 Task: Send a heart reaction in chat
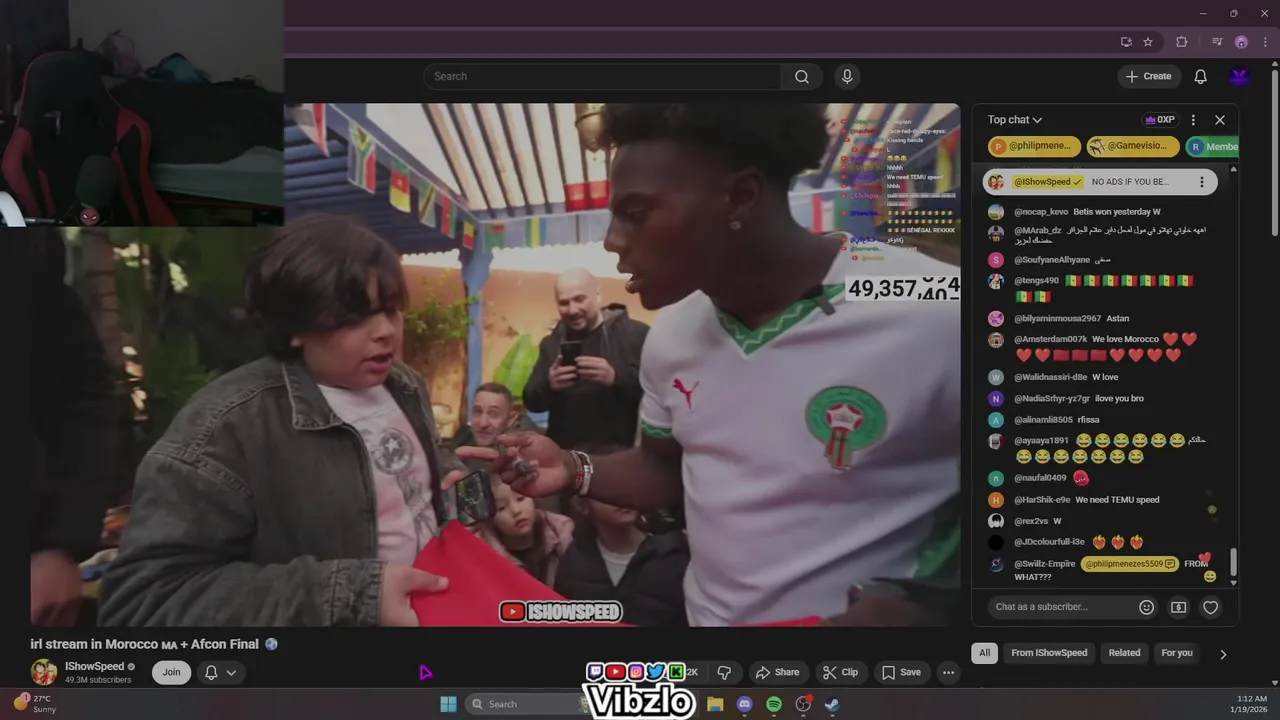[1210, 607]
